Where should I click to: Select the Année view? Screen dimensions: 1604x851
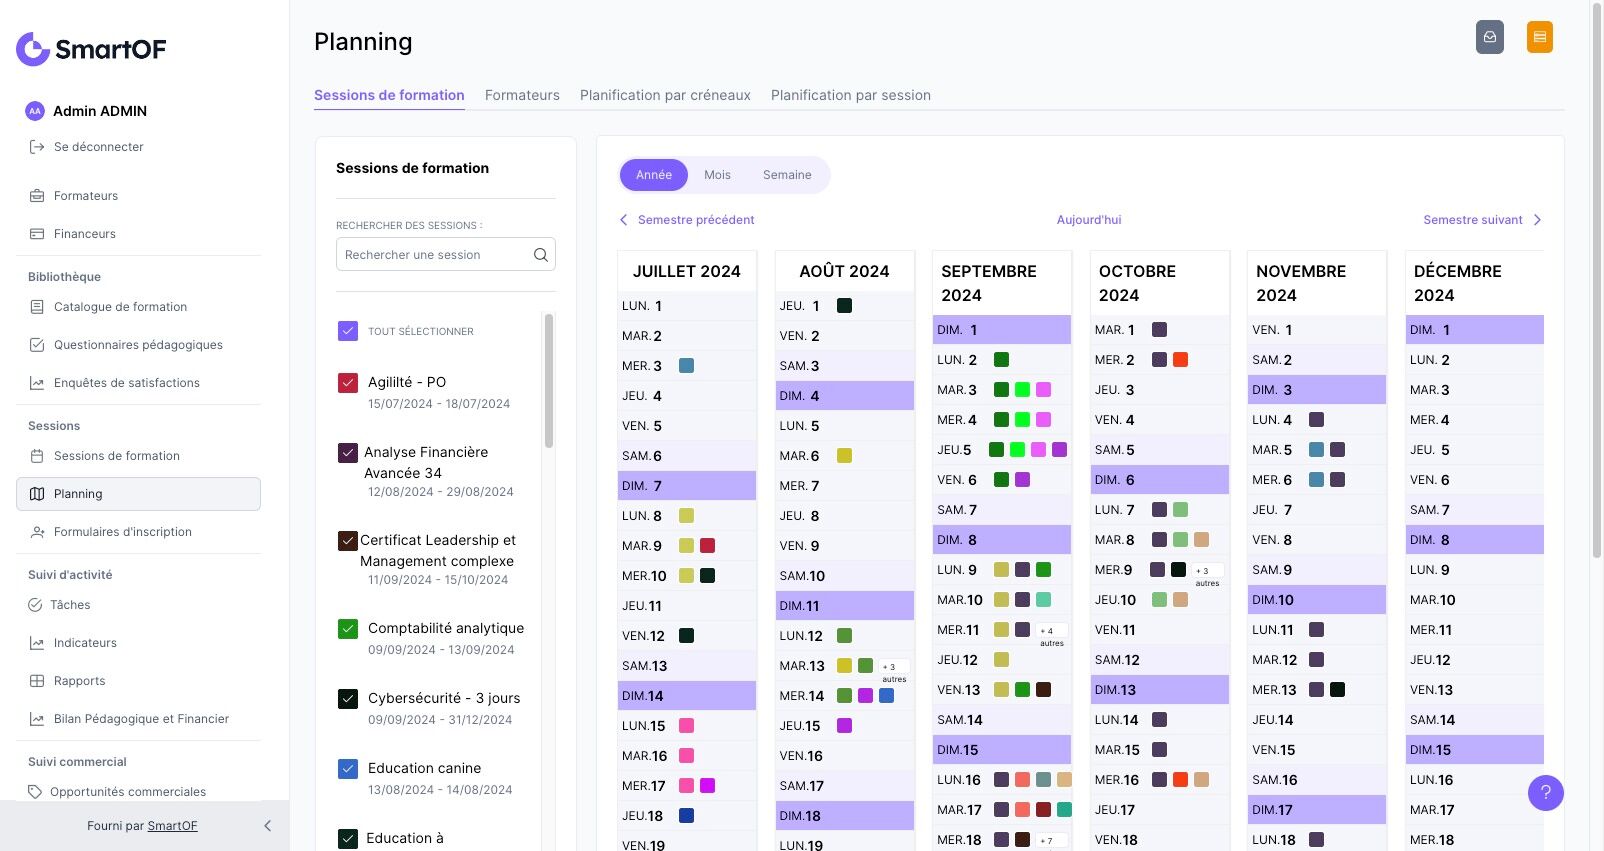tap(654, 175)
